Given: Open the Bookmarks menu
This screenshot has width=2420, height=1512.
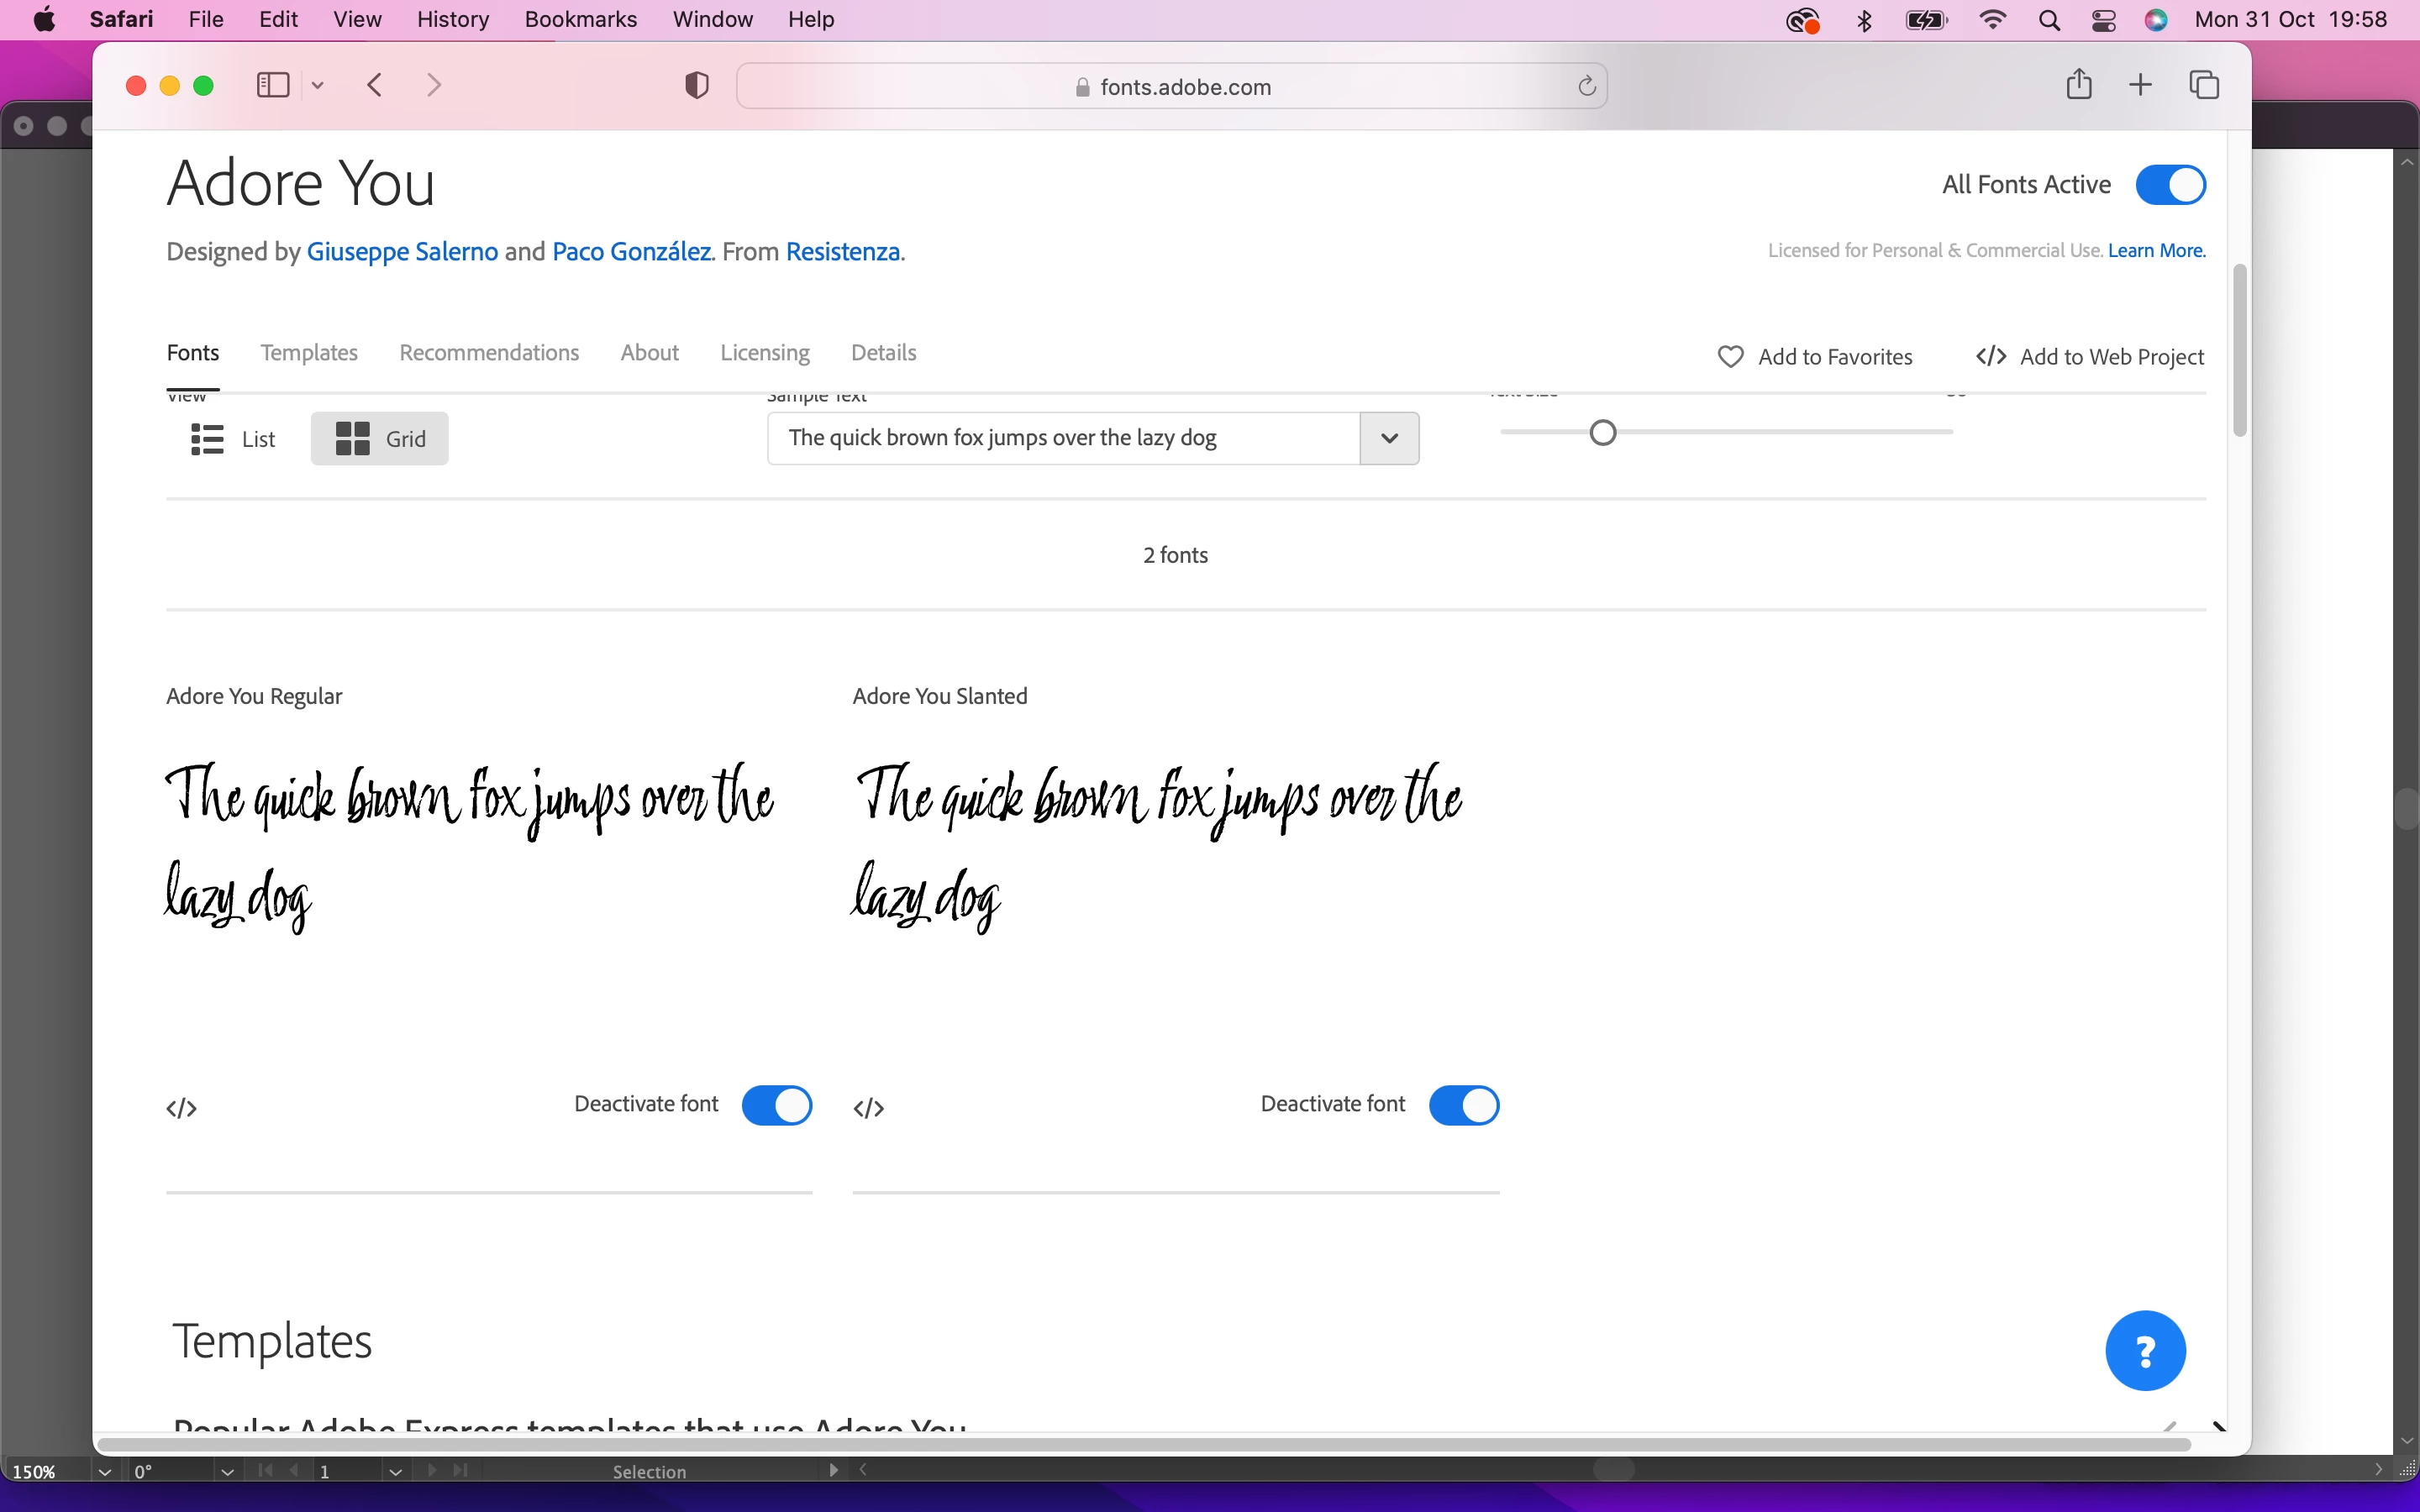Looking at the screenshot, I should pos(580,19).
